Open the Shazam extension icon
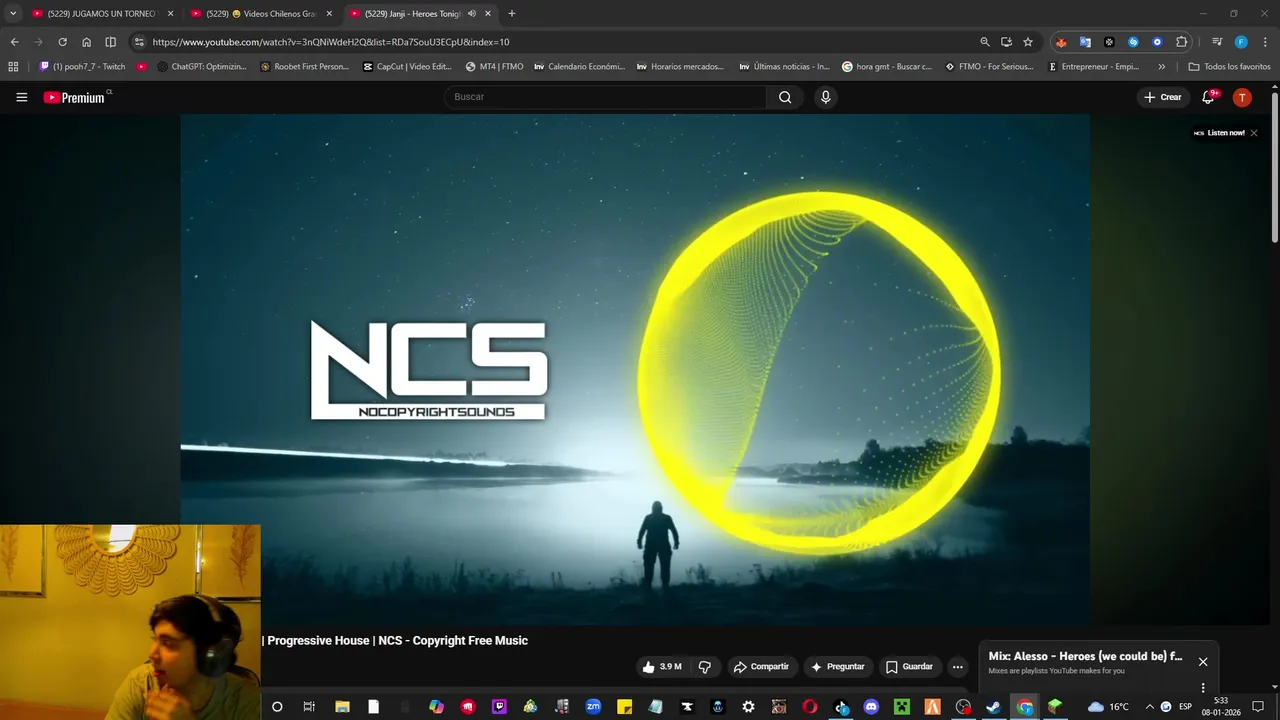 pos(1133,42)
